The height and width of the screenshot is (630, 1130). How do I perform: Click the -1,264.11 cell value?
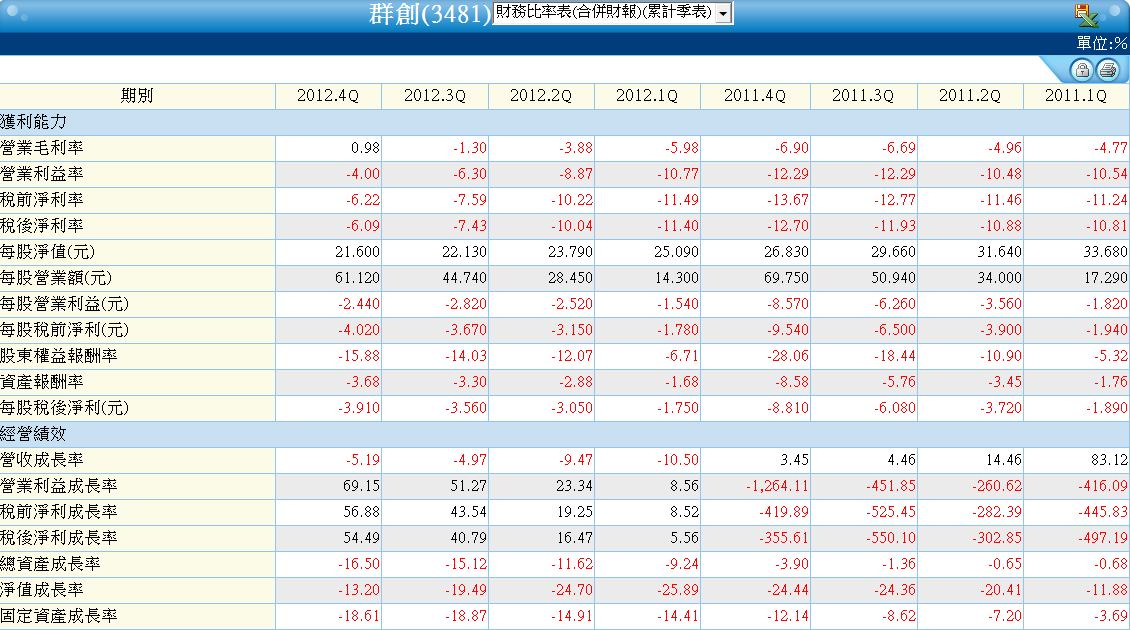(x=778, y=486)
